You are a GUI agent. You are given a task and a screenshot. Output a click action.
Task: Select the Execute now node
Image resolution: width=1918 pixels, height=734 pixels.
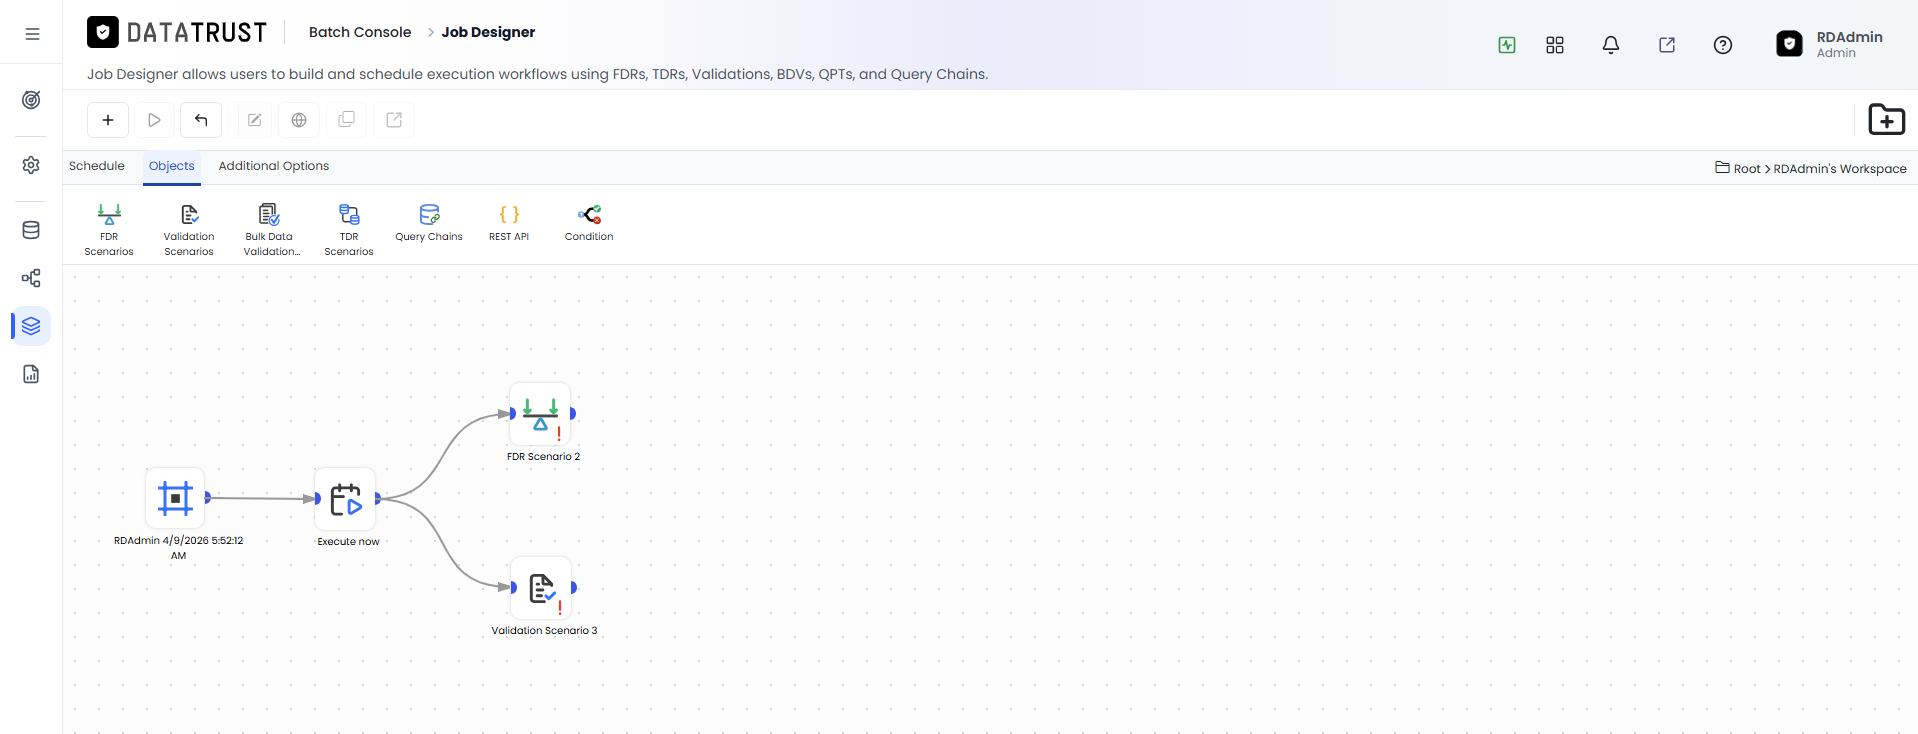click(x=346, y=499)
